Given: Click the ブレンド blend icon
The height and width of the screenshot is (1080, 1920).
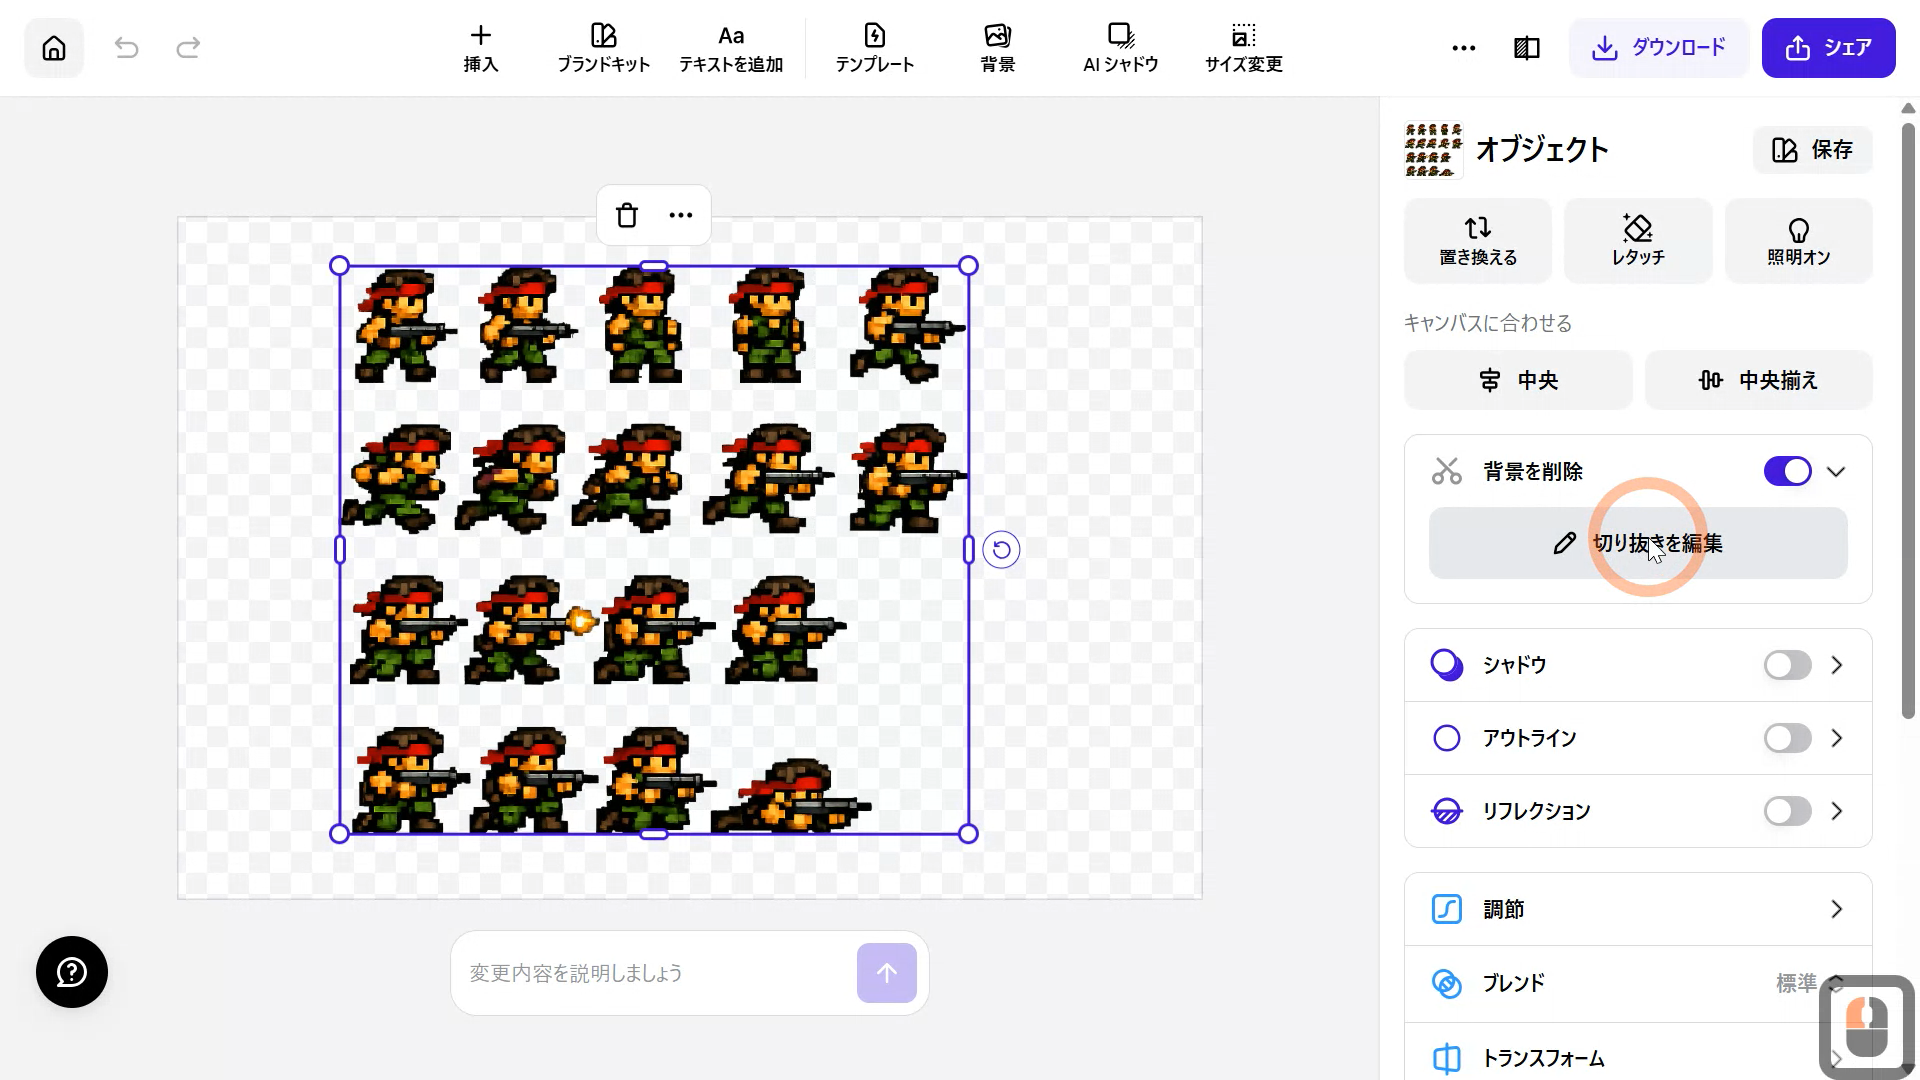Looking at the screenshot, I should click(1447, 983).
